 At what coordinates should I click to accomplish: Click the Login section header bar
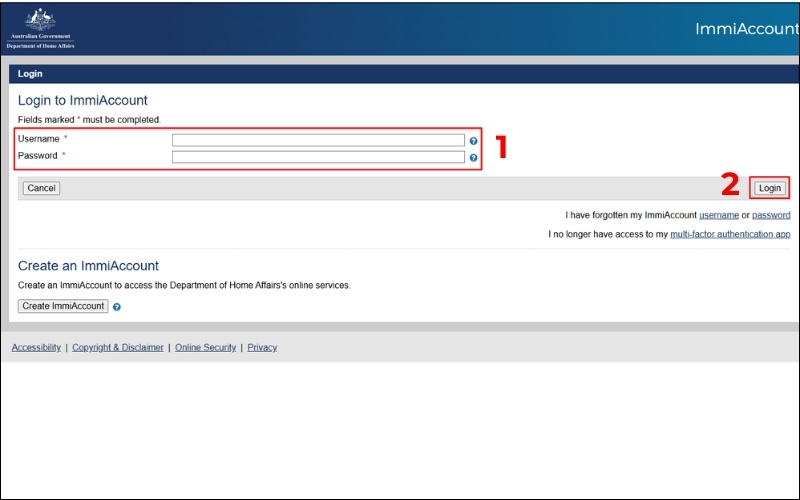tap(400, 74)
